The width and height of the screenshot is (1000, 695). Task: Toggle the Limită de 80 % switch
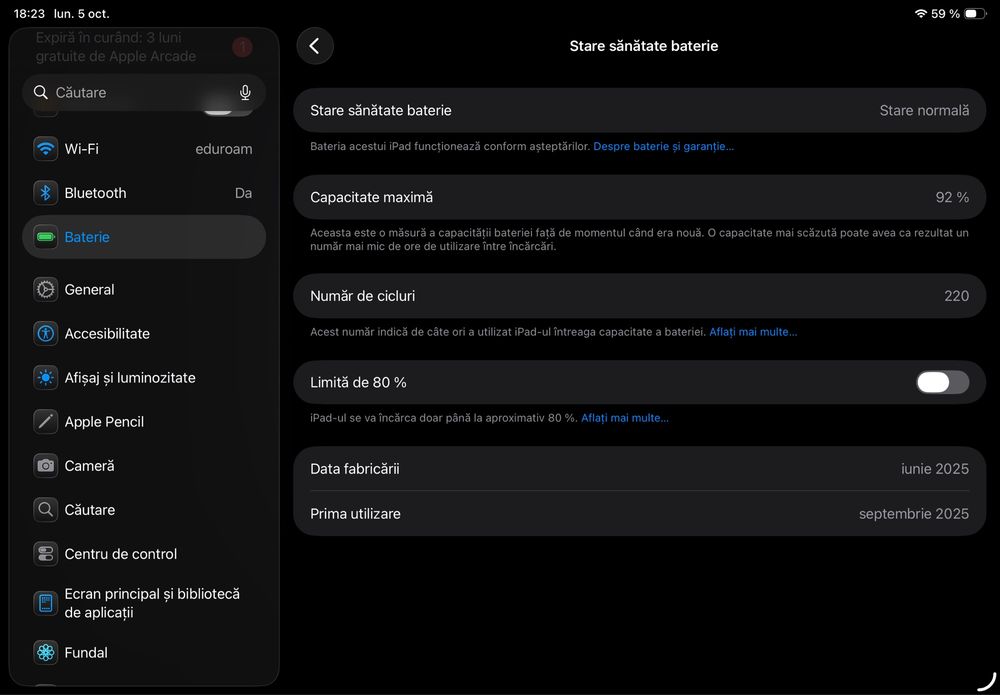943,383
